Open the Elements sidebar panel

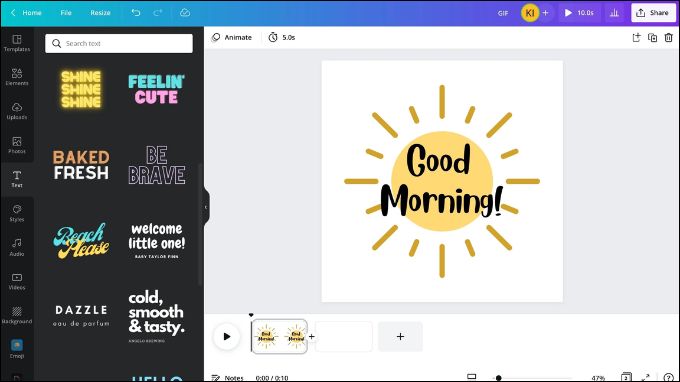tap(17, 77)
